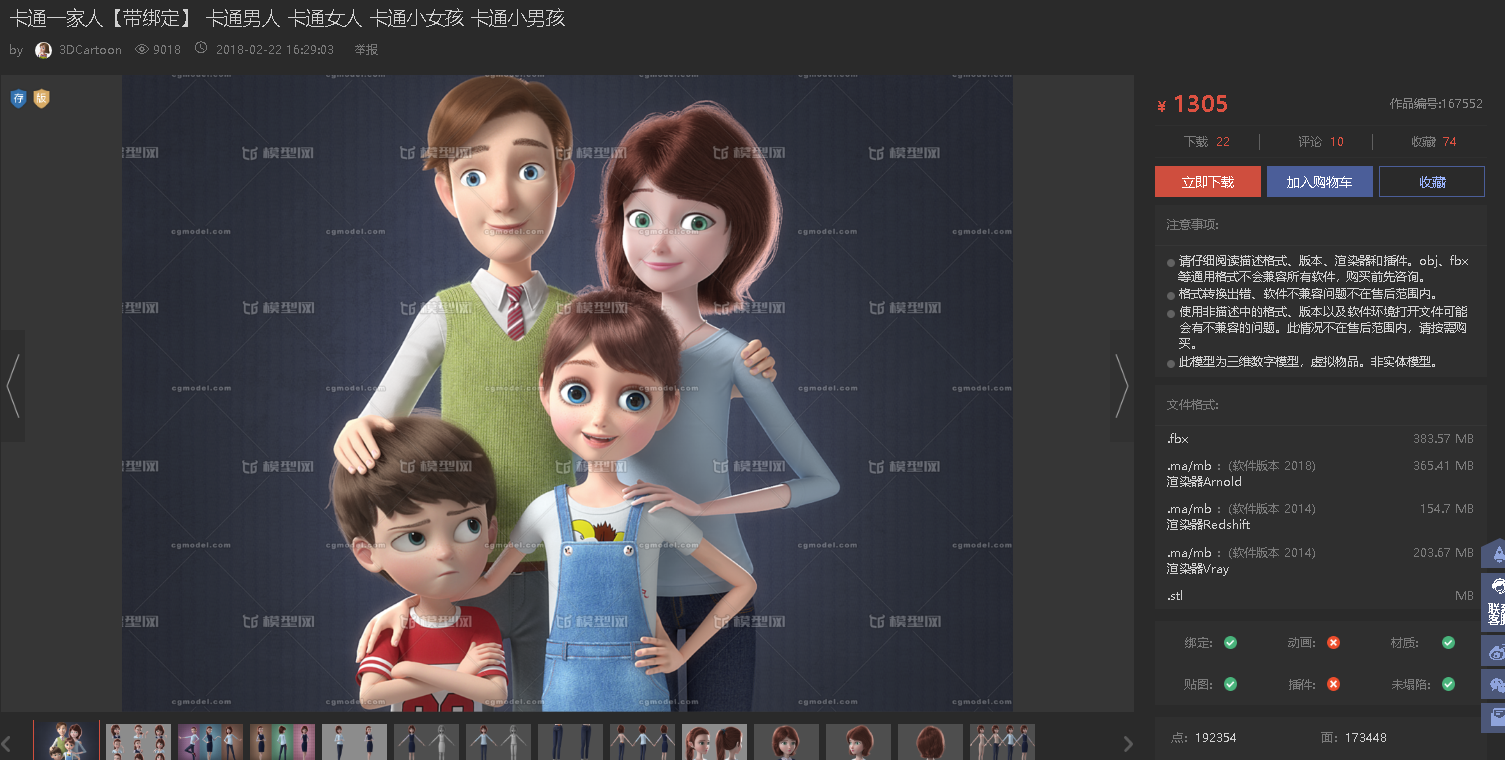Click the price ¥1305
This screenshot has height=760, width=1505.
[x=1192, y=104]
